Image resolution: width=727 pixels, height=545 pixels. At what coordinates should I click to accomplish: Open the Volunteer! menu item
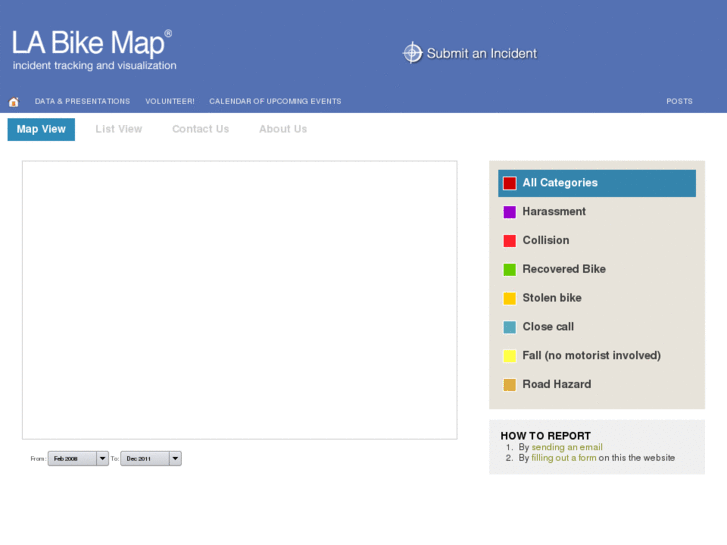click(x=170, y=101)
